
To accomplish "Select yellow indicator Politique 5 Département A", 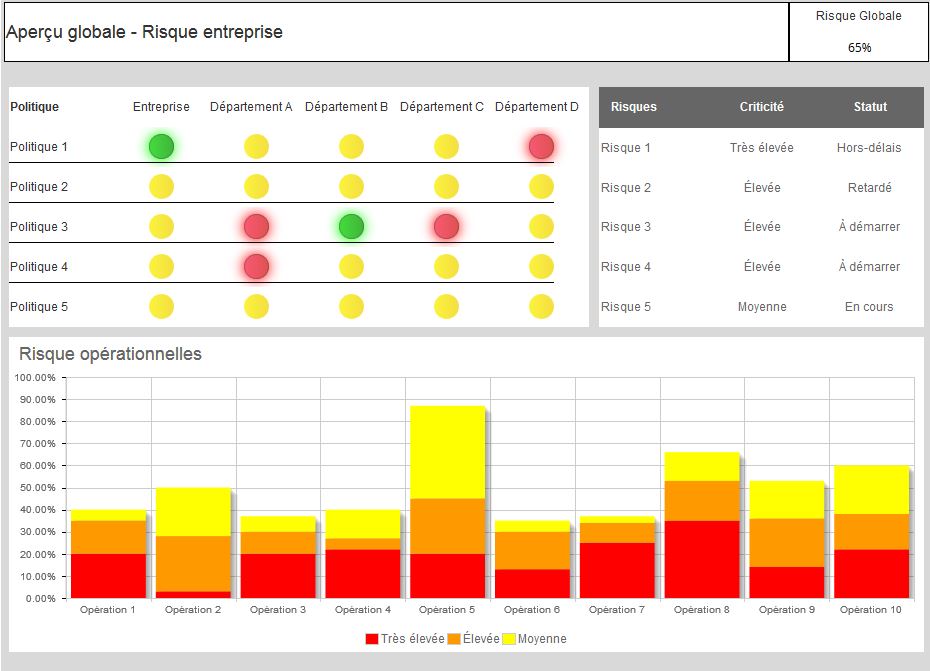I will click(x=256, y=307).
